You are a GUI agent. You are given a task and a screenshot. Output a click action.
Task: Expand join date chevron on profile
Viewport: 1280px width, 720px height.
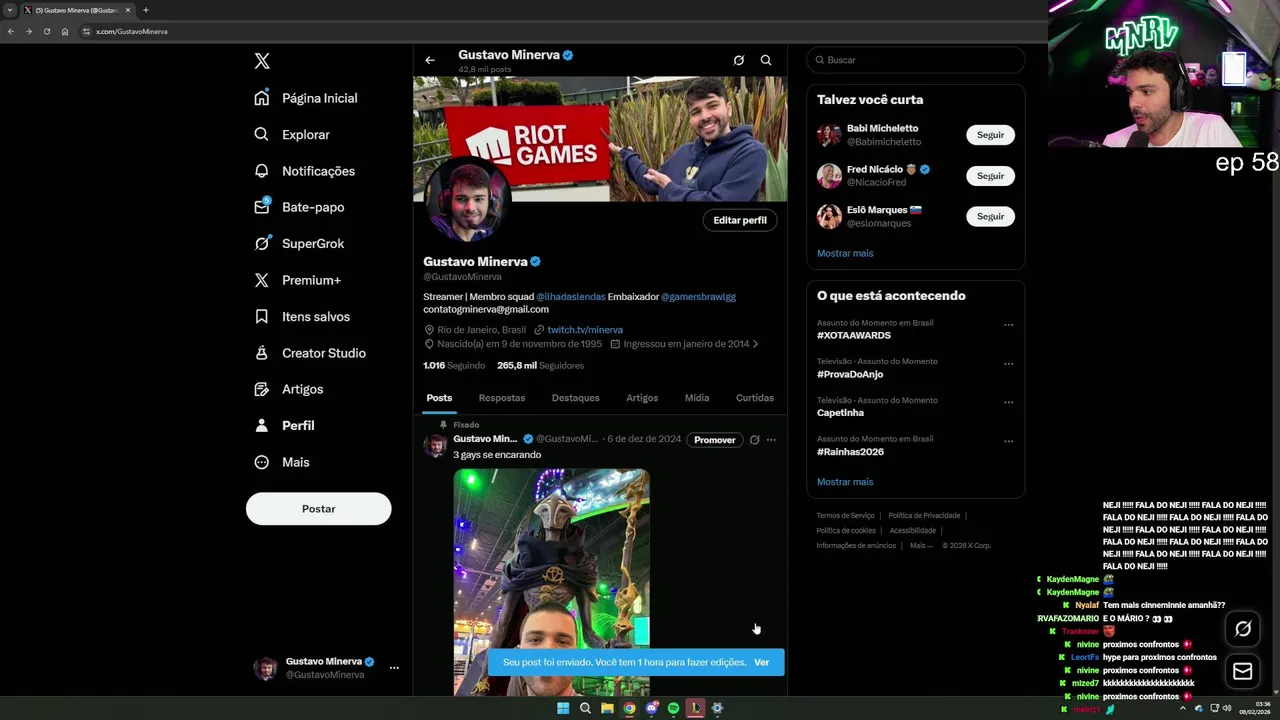pos(755,344)
